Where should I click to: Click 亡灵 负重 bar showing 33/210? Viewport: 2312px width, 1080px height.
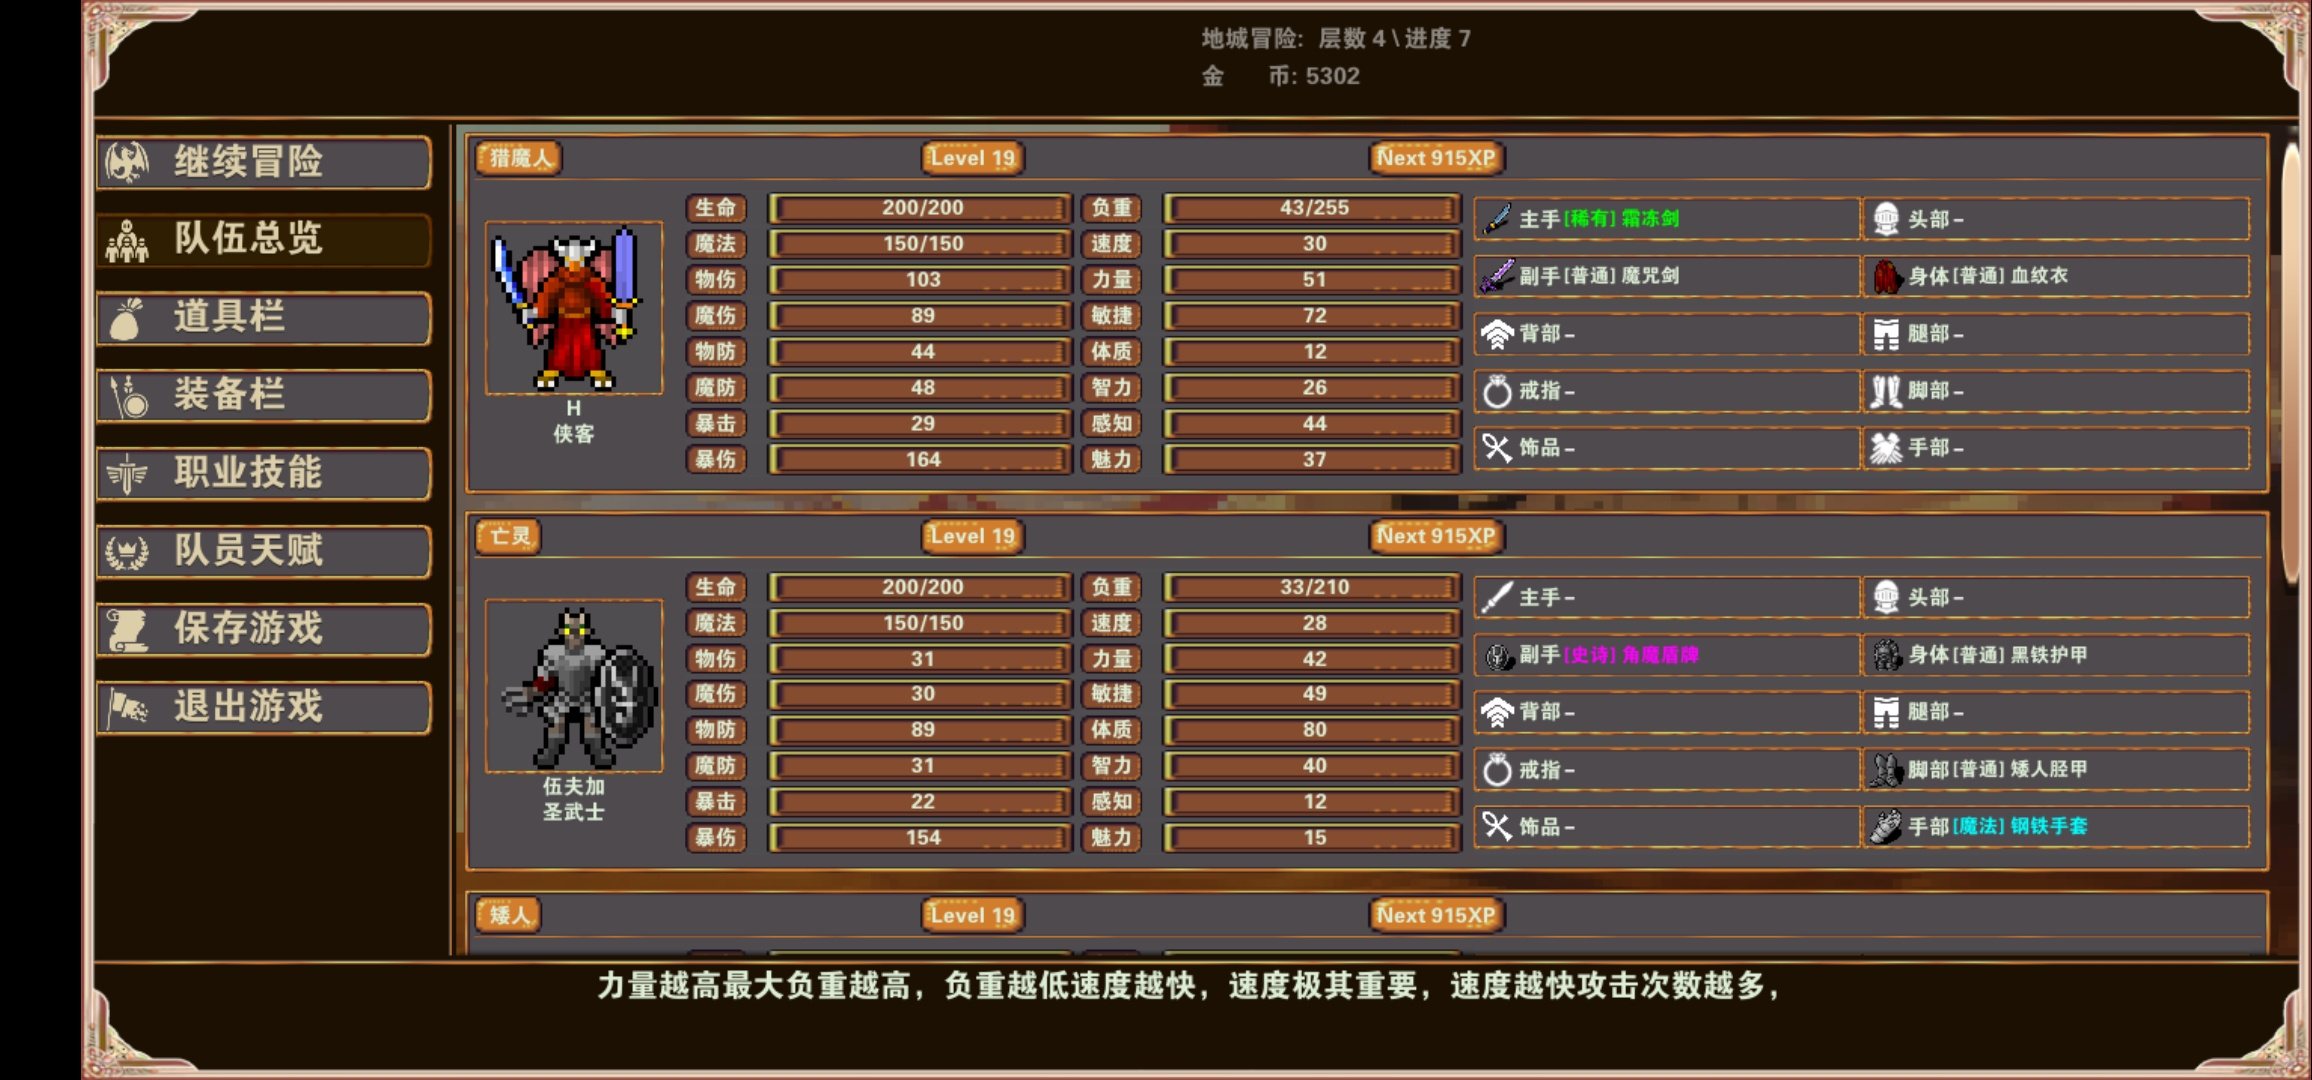coord(1312,587)
